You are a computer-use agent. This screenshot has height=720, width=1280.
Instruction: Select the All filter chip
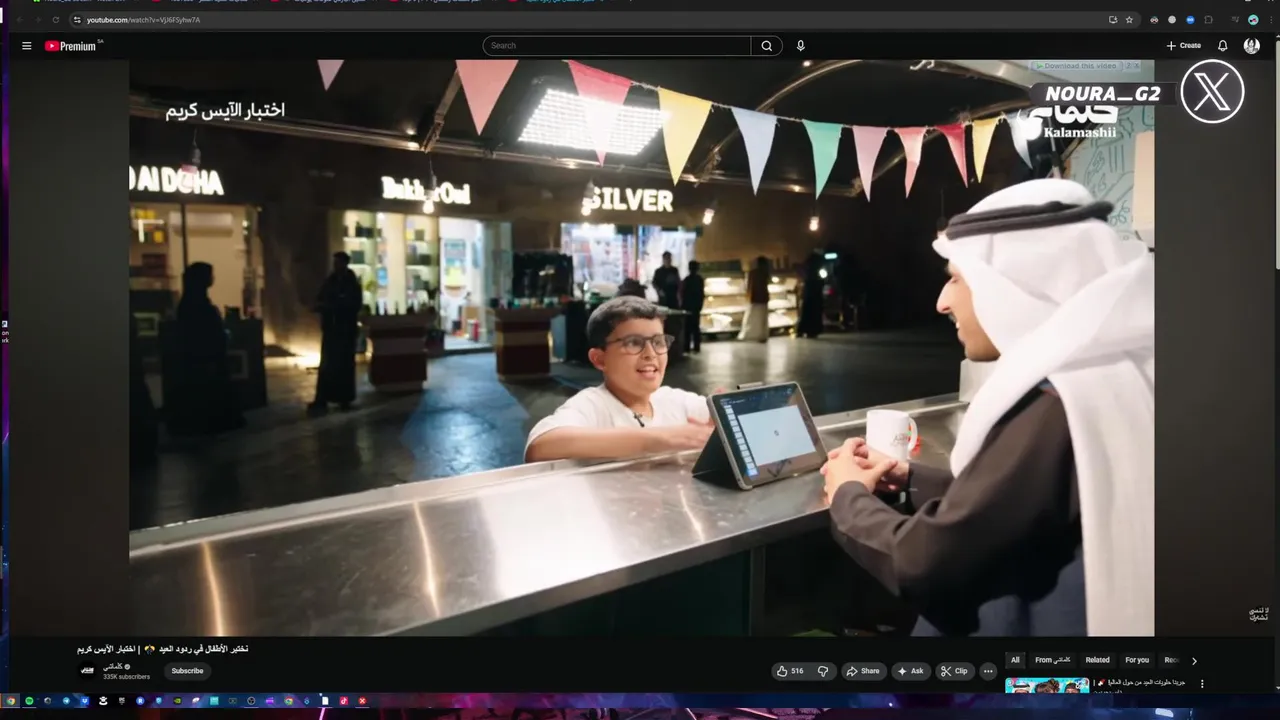point(1015,660)
